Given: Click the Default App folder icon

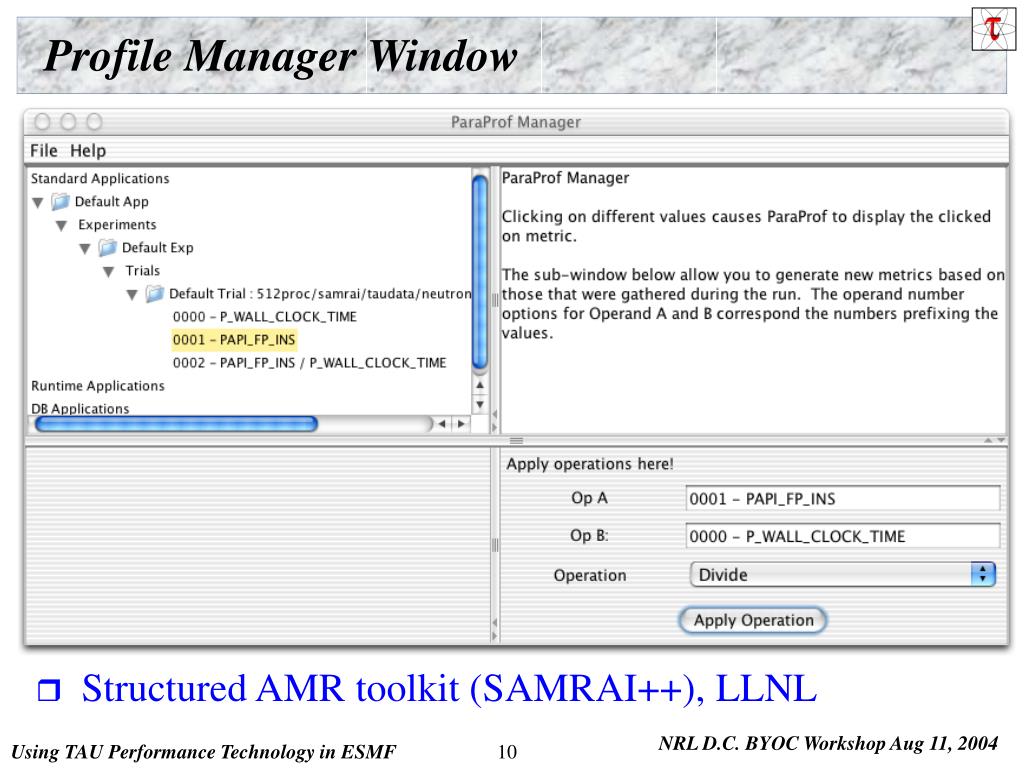Looking at the screenshot, I should point(60,201).
